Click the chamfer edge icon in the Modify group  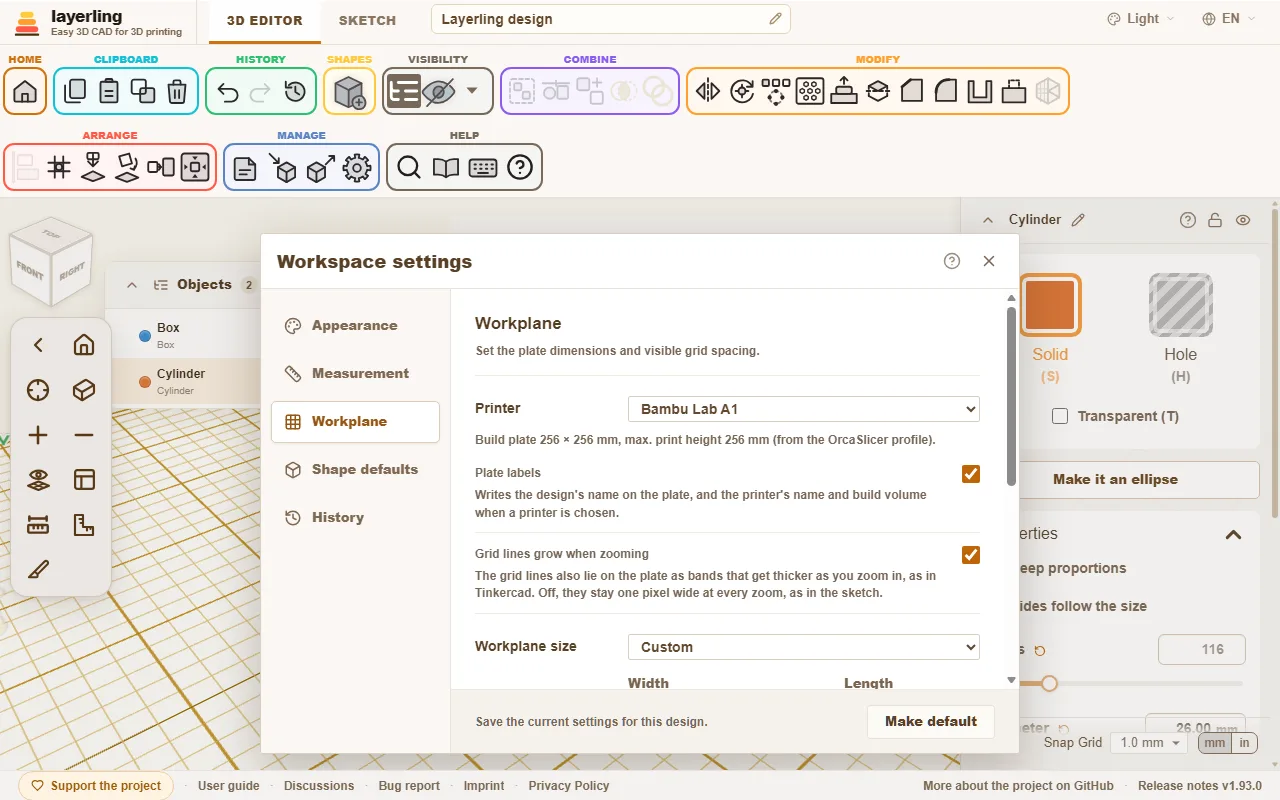tap(911, 92)
